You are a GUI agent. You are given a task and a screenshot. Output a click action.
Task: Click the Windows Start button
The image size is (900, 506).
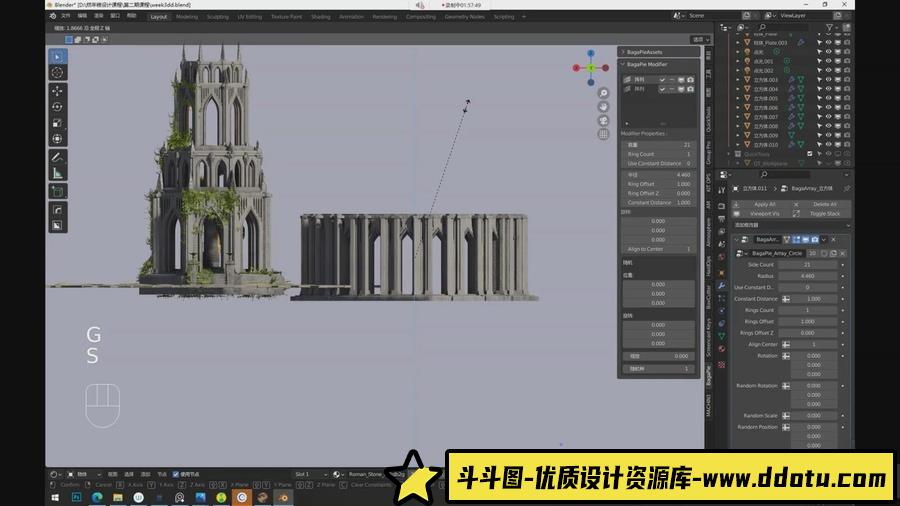[56, 497]
